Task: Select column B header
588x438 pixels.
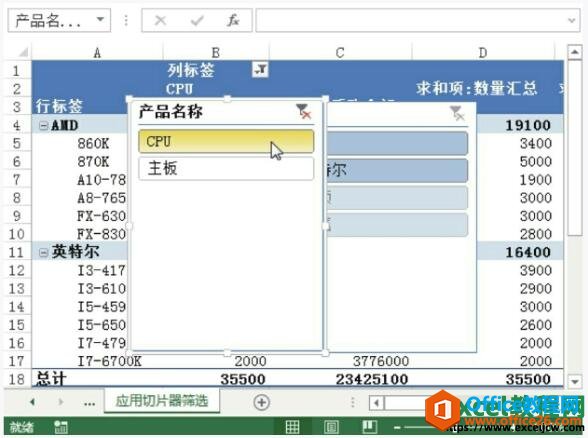Action: [216, 52]
